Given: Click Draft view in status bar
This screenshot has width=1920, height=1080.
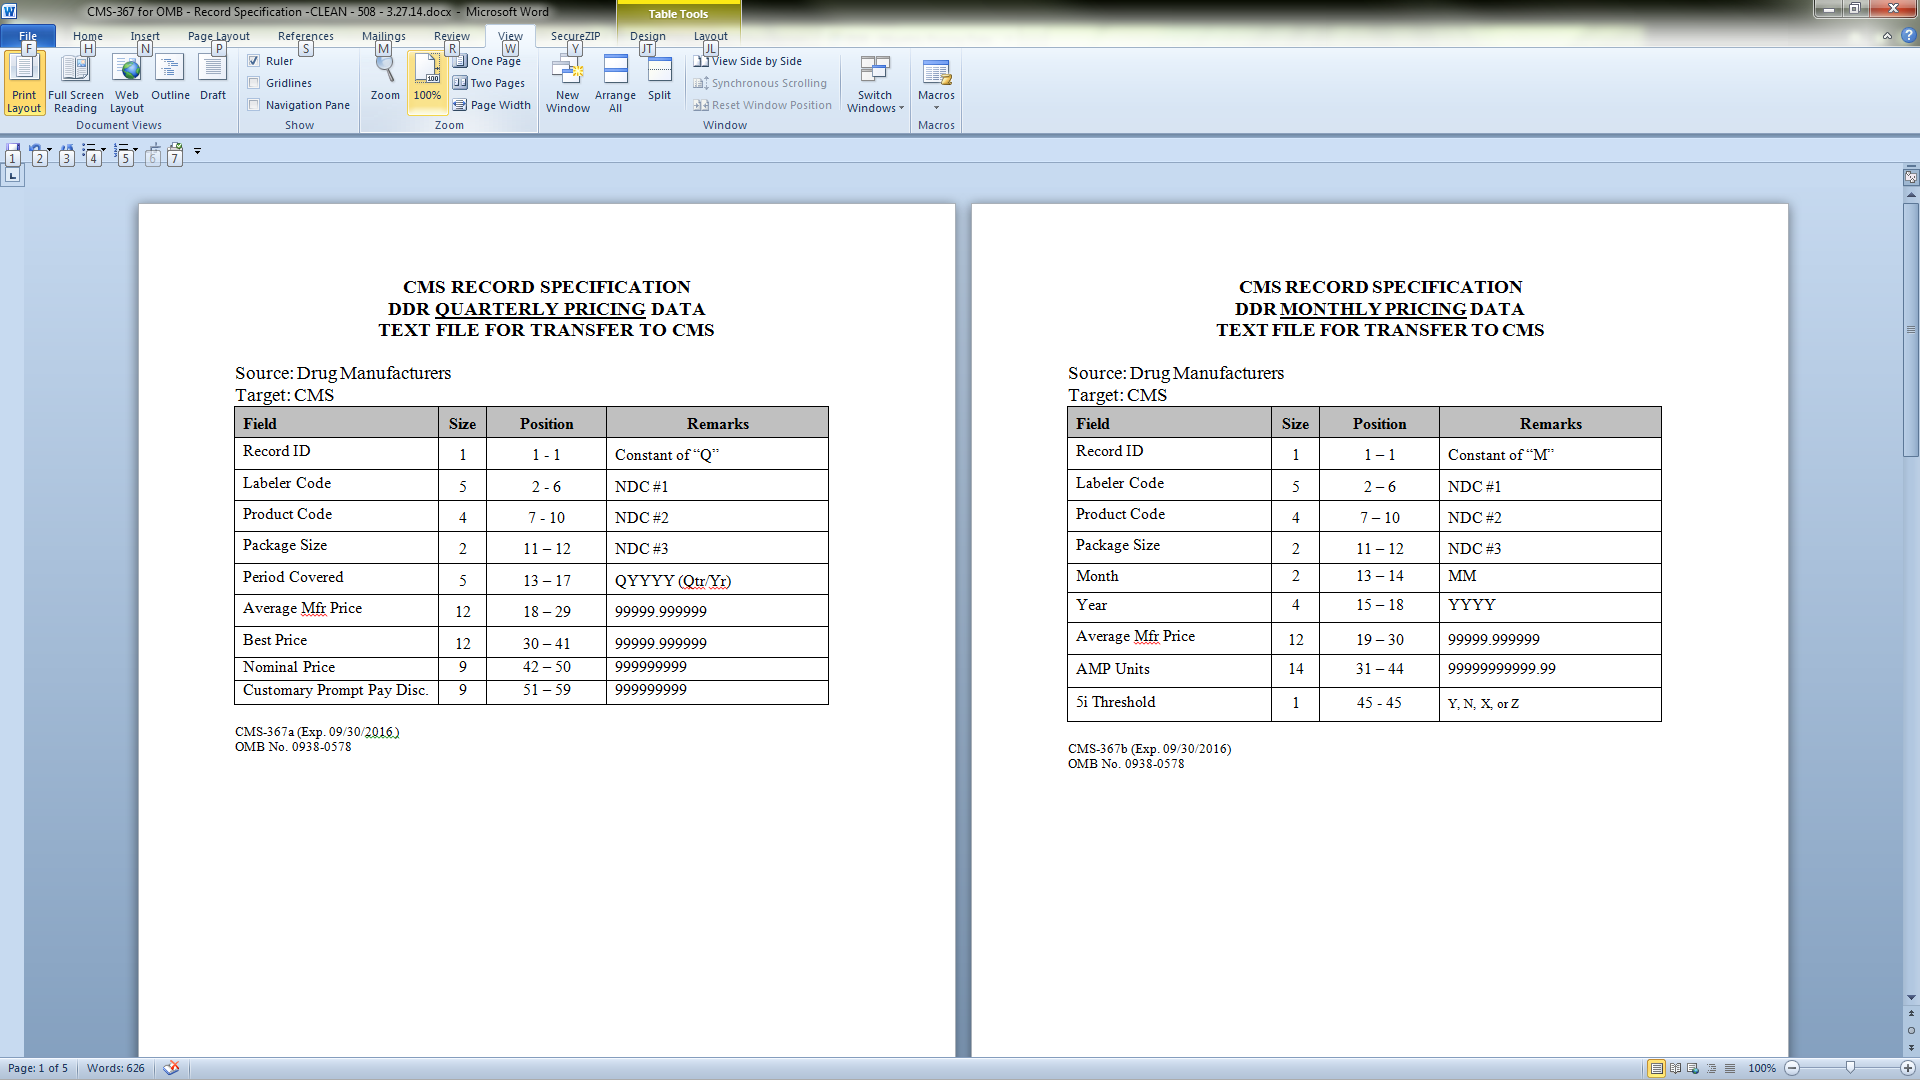Looking at the screenshot, I should tap(1730, 1069).
